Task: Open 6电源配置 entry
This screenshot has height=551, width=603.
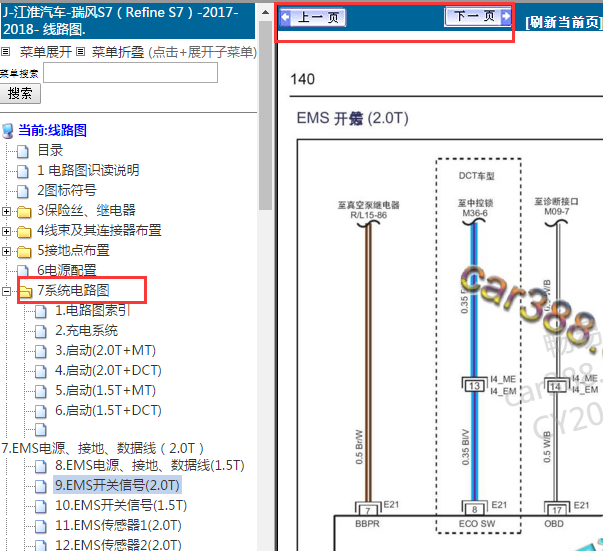Action: pos(67,270)
